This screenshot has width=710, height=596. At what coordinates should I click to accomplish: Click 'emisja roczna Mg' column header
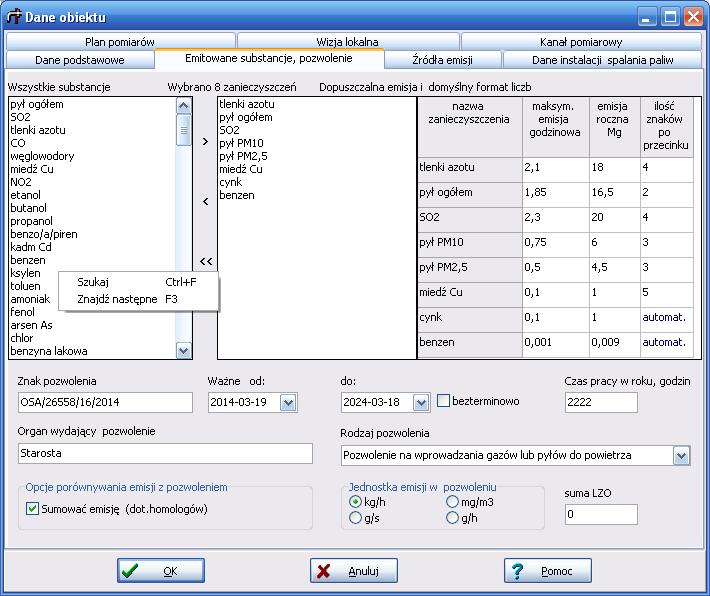615,127
